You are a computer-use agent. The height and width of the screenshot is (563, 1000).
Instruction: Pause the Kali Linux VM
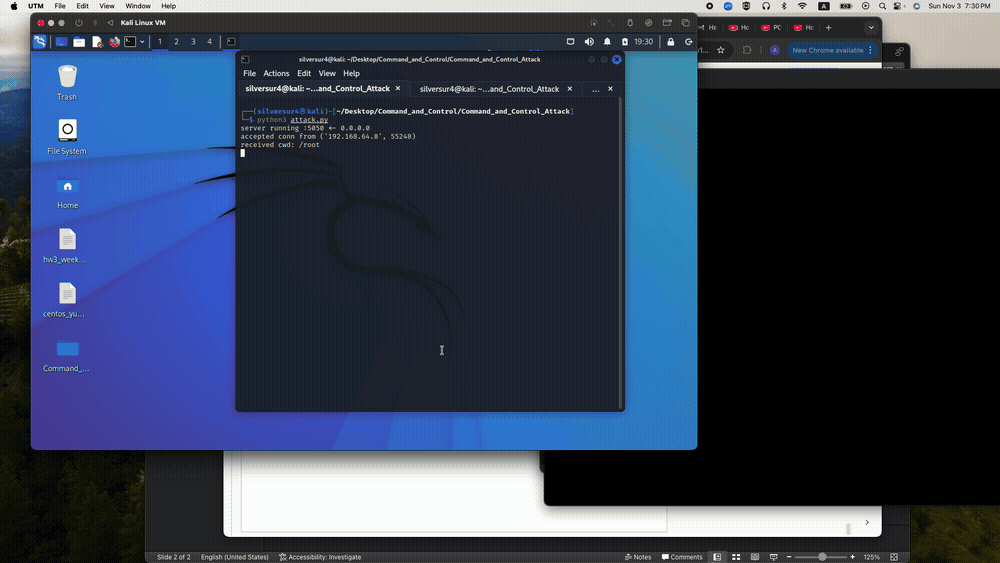tap(95, 23)
